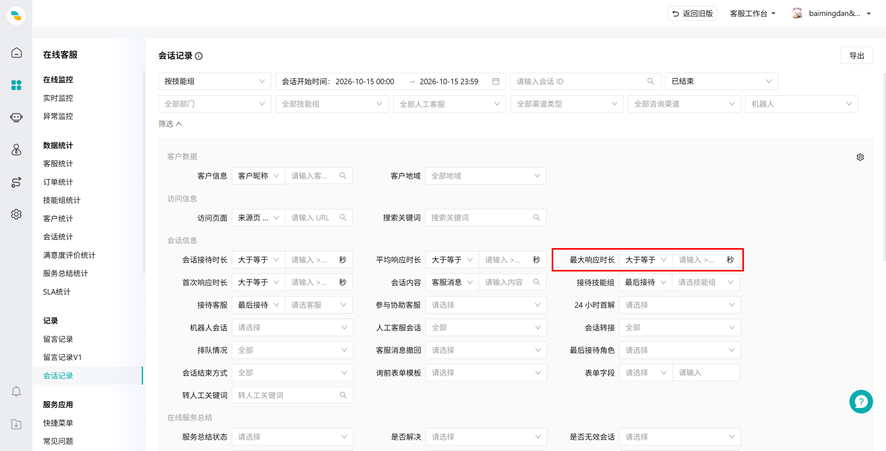Click the app logo icon in the left rail
Image resolution: width=886 pixels, height=451 pixels.
coord(16,15)
